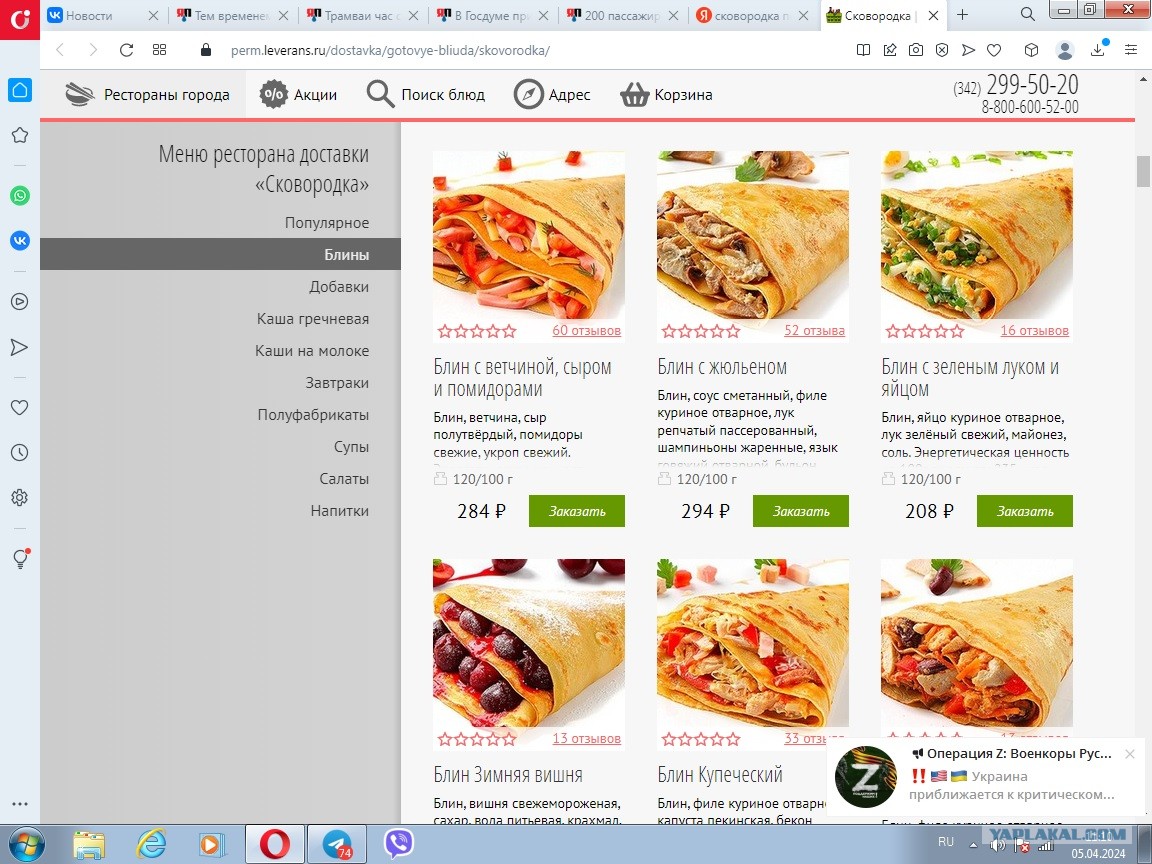
Task: Open Telegram from the taskbar
Action: click(337, 844)
